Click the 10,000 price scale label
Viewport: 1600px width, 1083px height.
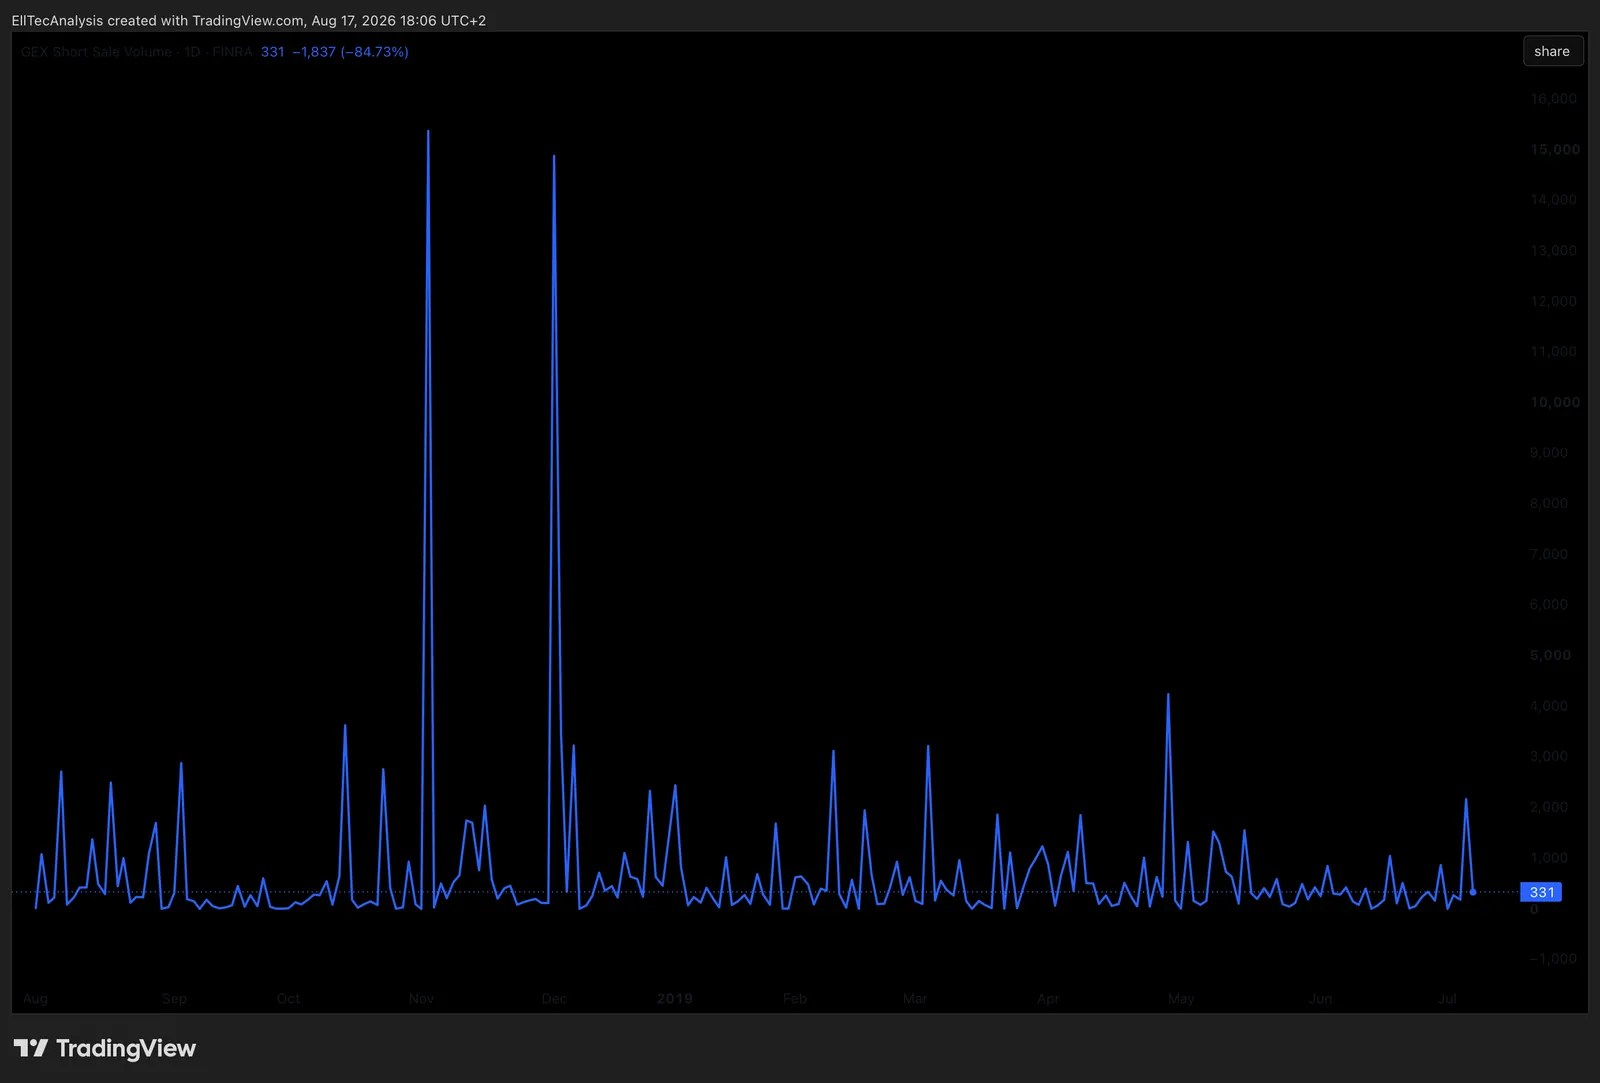[1555, 402]
